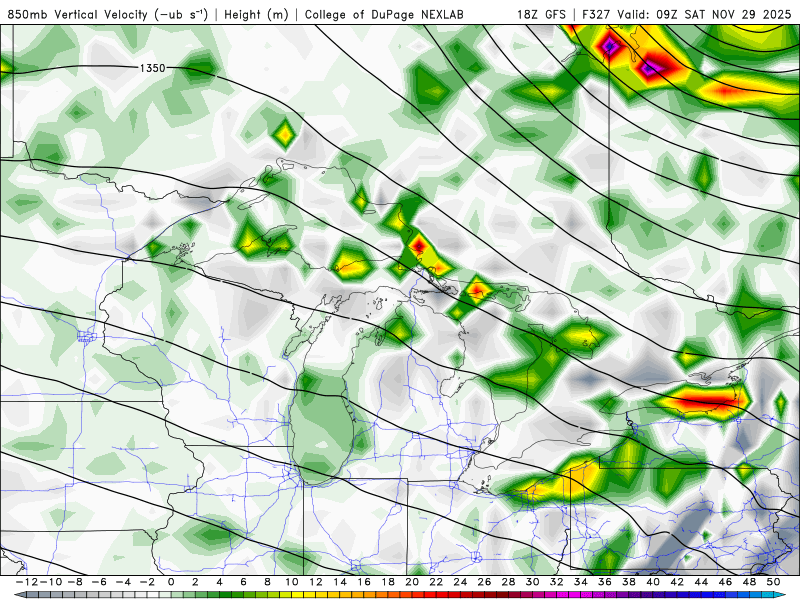The image size is (800, 600).
Task: Click the 16 label on the color scale
Action: tap(364, 582)
